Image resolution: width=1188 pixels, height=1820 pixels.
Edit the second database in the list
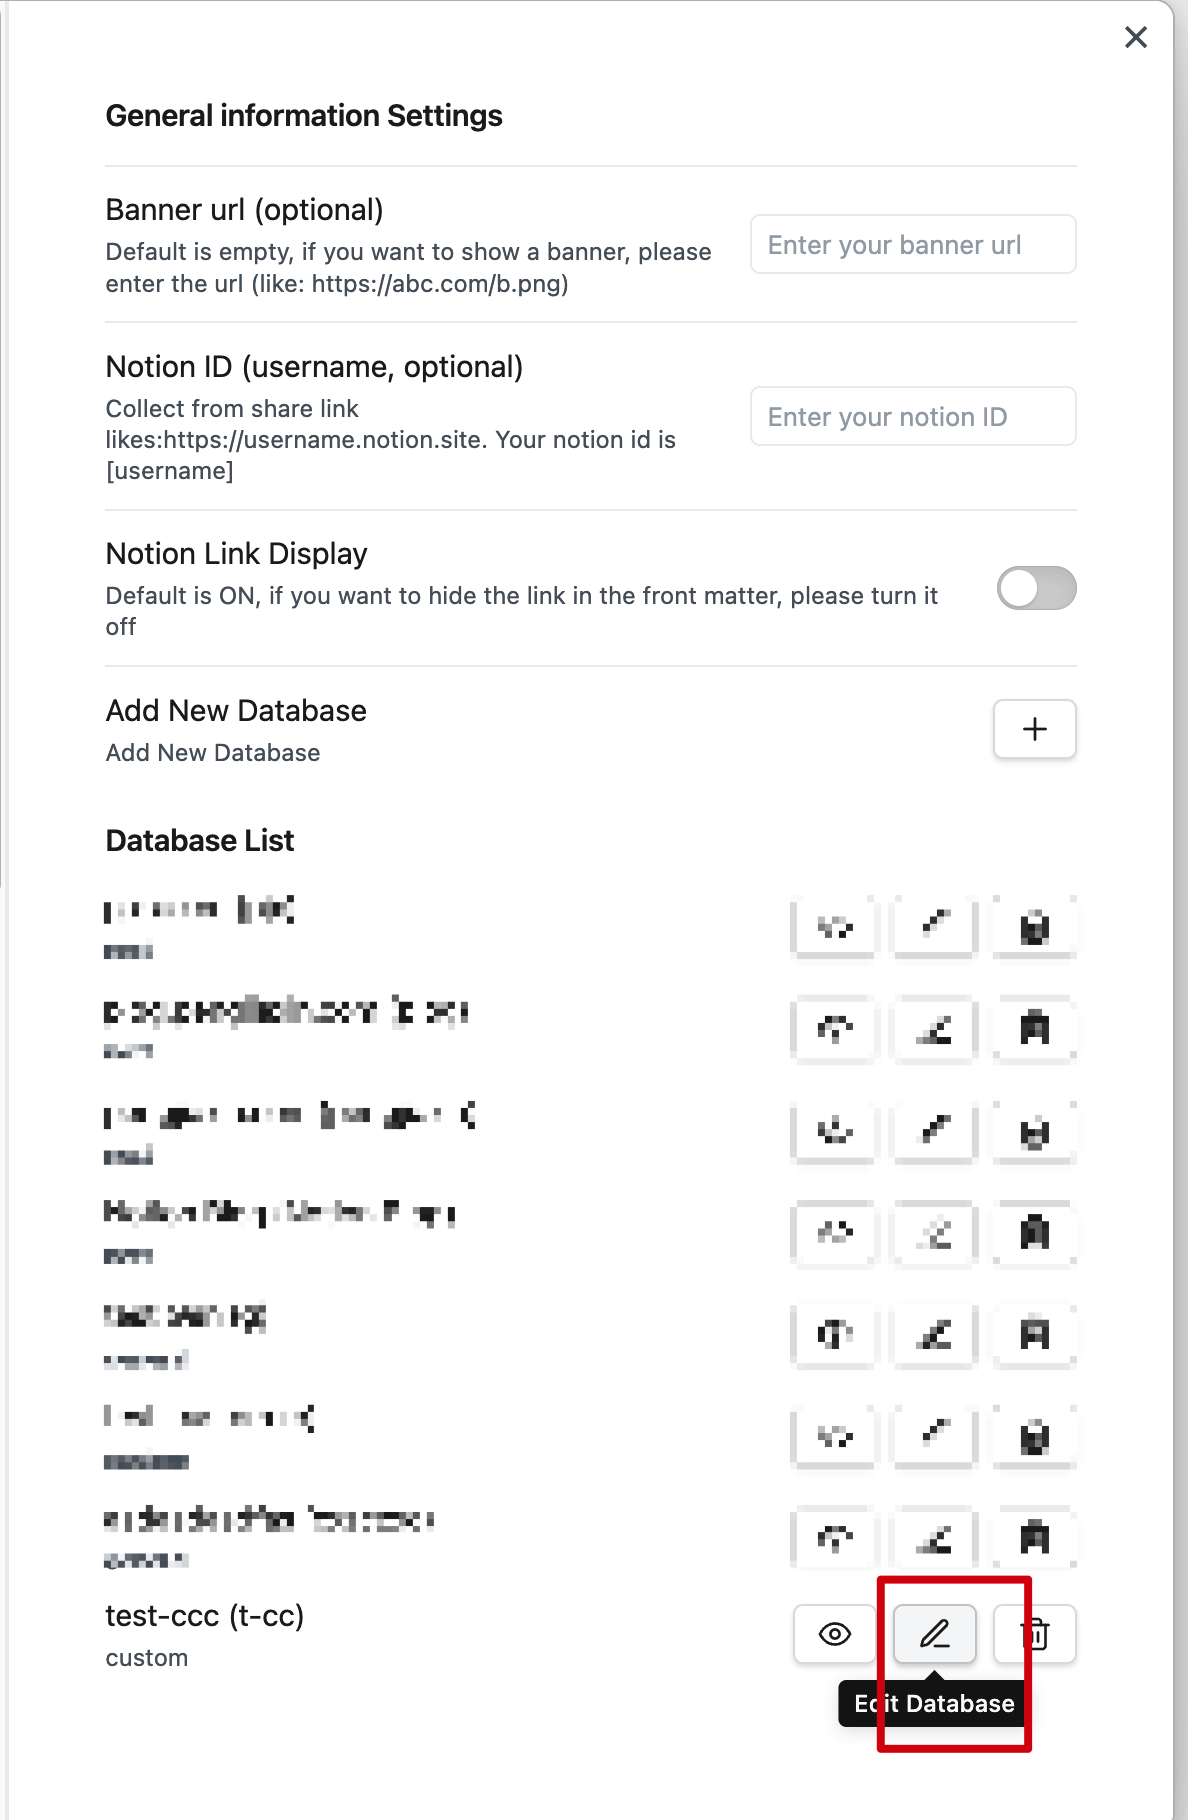click(934, 1028)
